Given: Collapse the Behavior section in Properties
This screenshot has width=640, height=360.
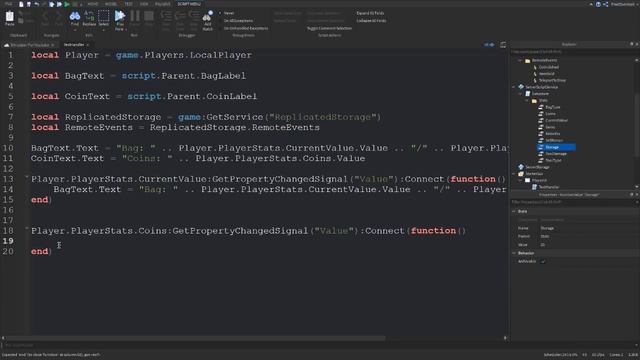Looking at the screenshot, I should pos(514,253).
